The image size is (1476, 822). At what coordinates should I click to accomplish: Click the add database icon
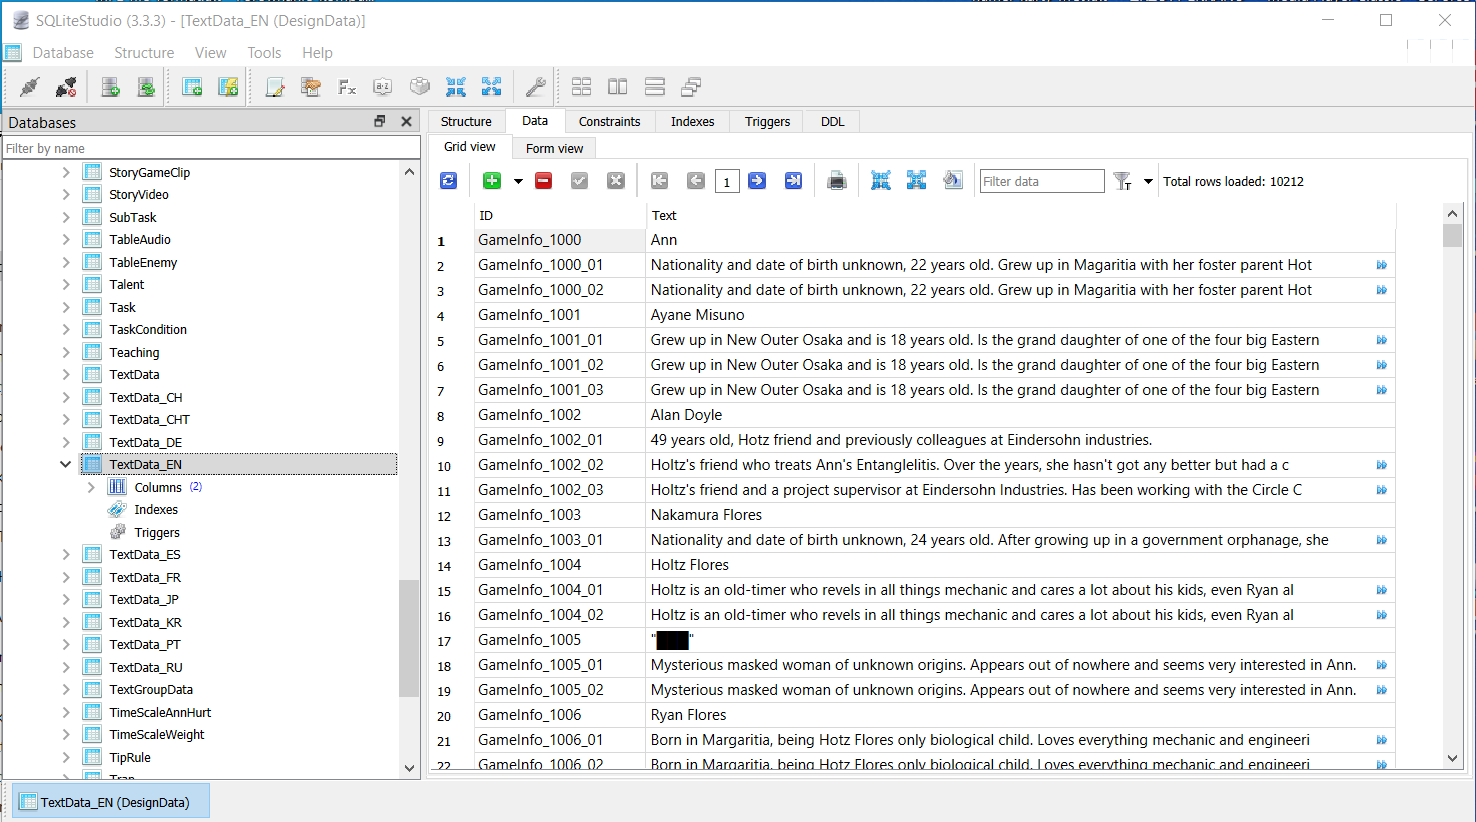click(111, 88)
